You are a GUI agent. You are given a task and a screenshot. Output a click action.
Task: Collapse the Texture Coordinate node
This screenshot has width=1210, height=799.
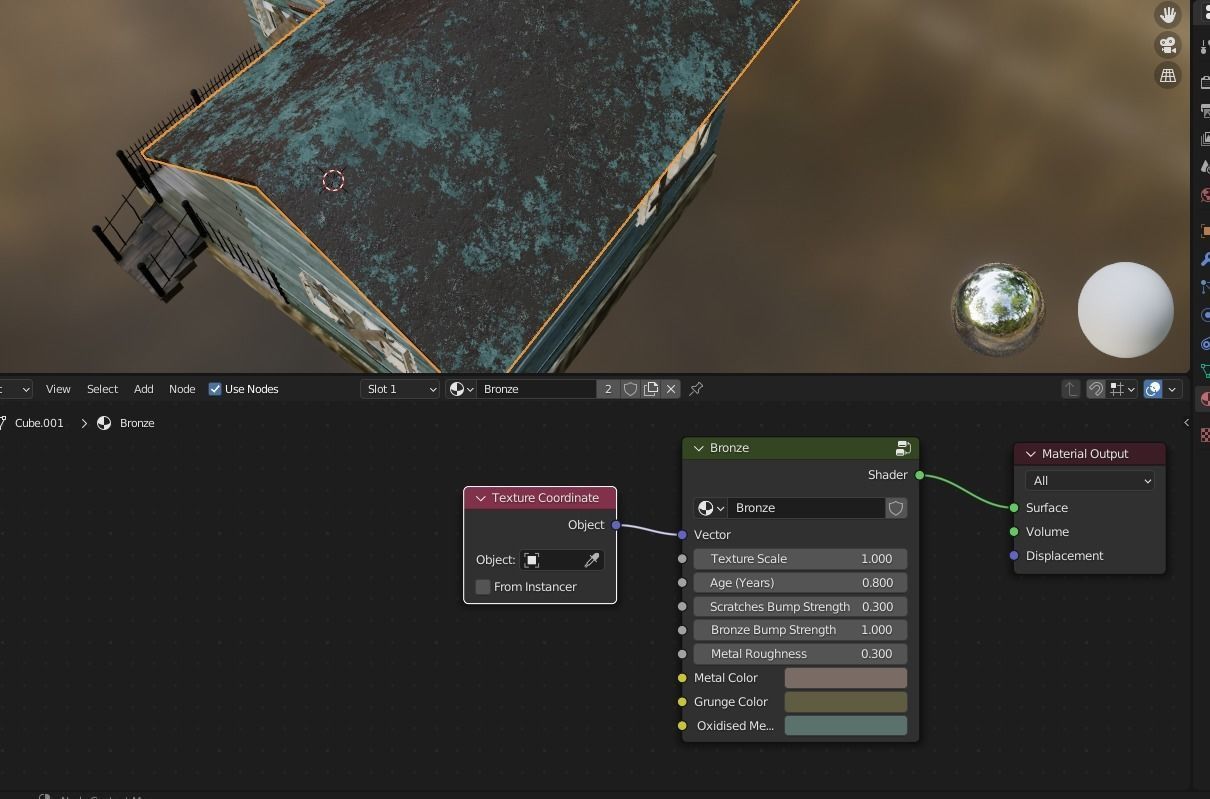pos(481,498)
